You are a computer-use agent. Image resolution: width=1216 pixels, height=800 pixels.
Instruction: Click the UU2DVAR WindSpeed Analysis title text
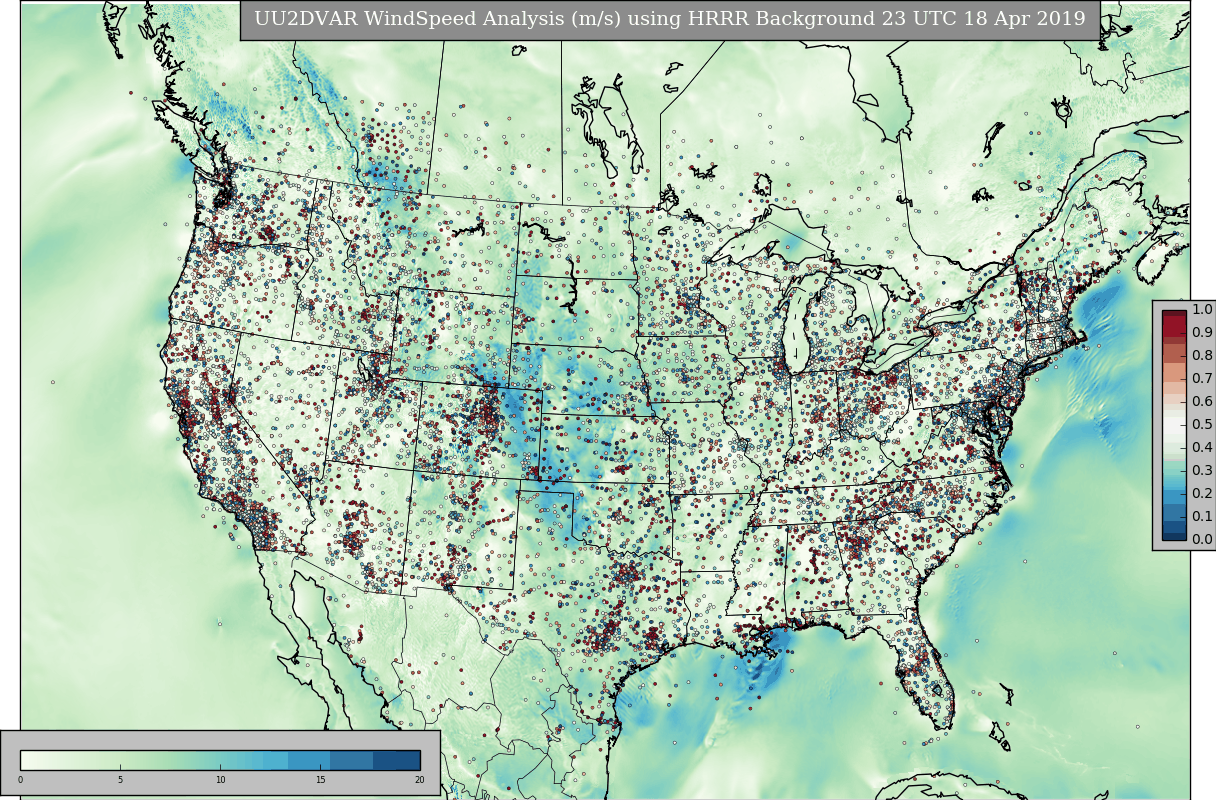[x=669, y=19]
